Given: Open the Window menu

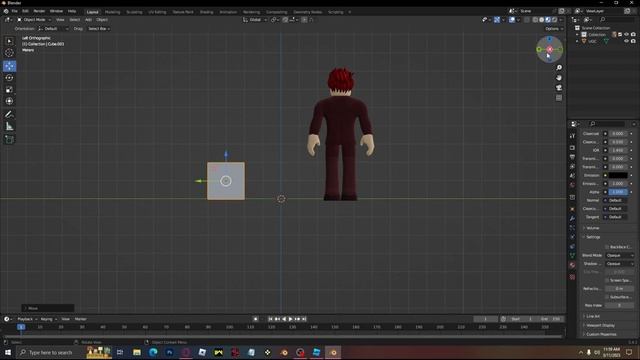Looking at the screenshot, I should click(x=56, y=11).
